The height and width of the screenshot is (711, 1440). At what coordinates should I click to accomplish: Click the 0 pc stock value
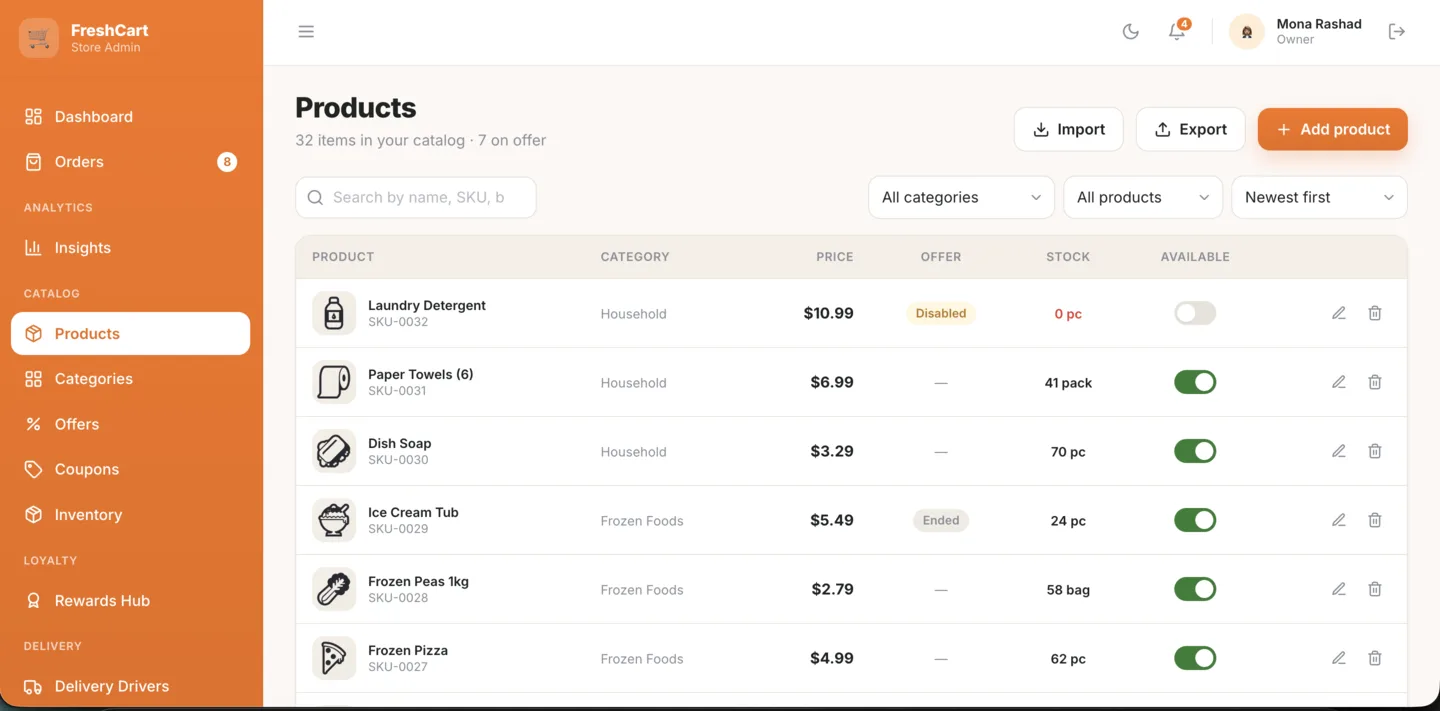tap(1068, 314)
